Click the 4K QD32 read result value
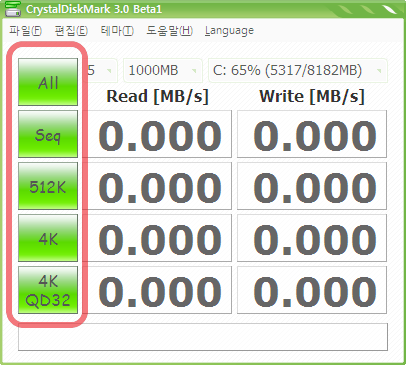The width and height of the screenshot is (406, 365). click(160, 290)
